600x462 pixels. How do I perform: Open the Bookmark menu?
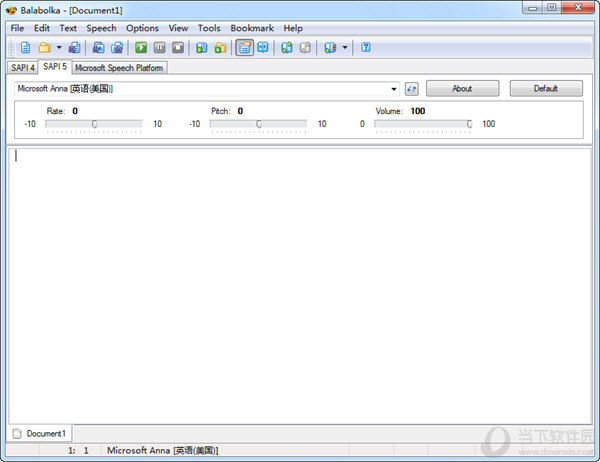(252, 28)
